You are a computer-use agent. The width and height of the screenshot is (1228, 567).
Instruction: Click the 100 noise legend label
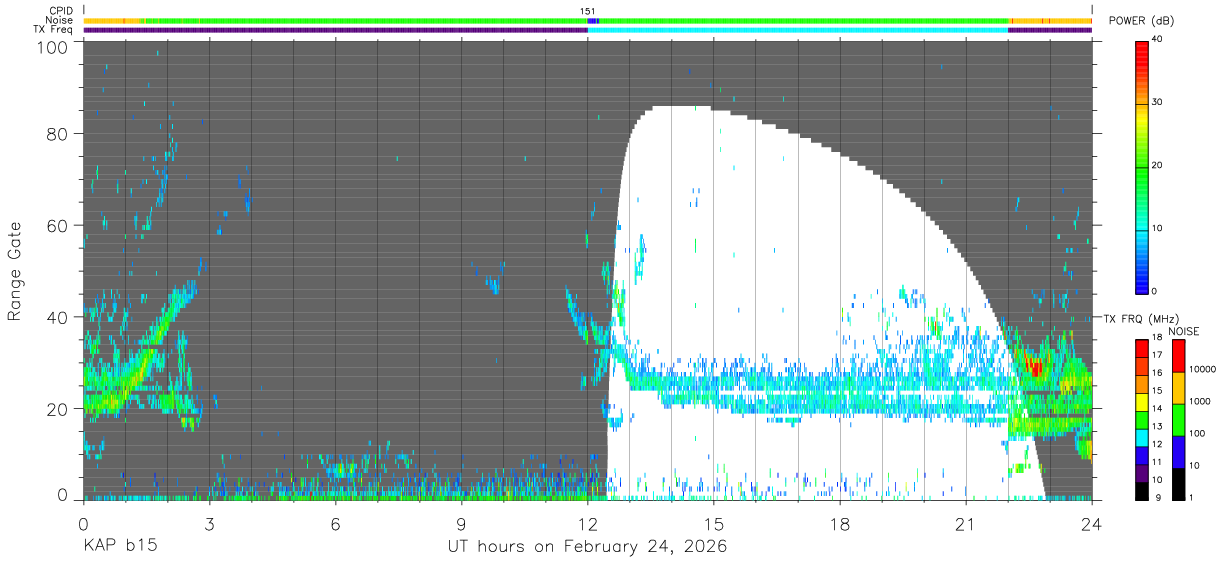1199,433
